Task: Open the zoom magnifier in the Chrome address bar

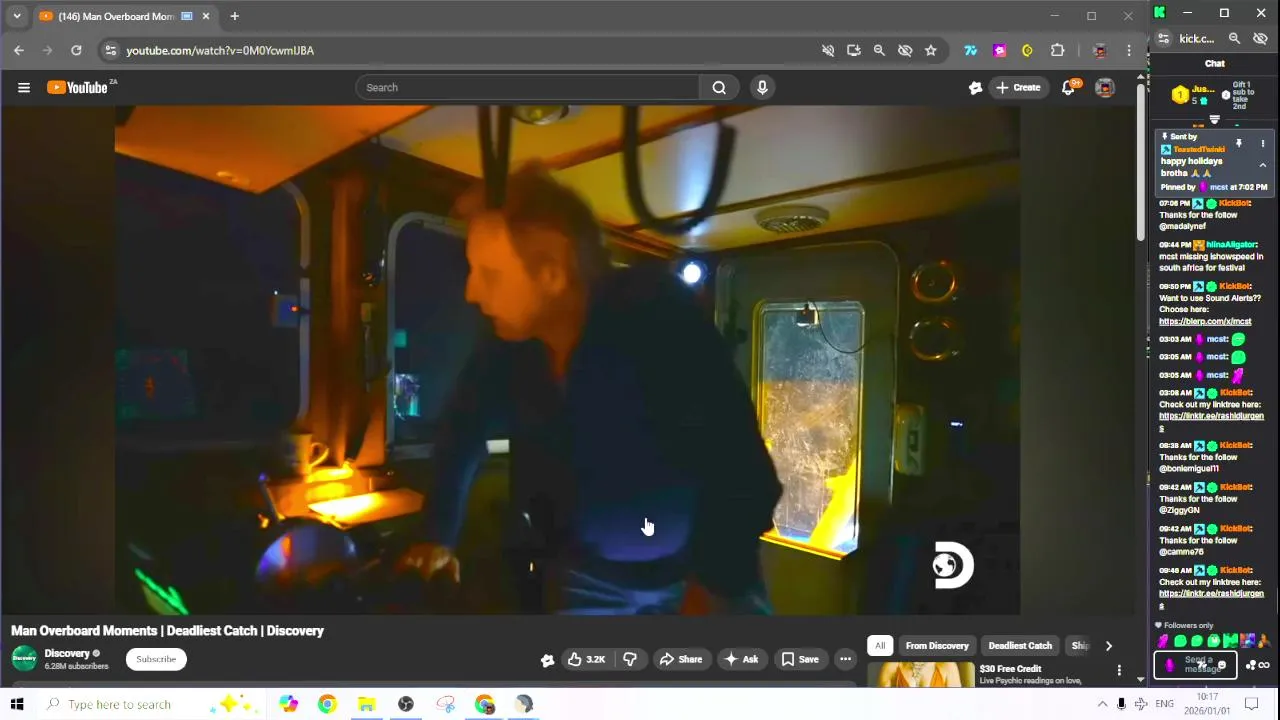Action: pos(879,50)
